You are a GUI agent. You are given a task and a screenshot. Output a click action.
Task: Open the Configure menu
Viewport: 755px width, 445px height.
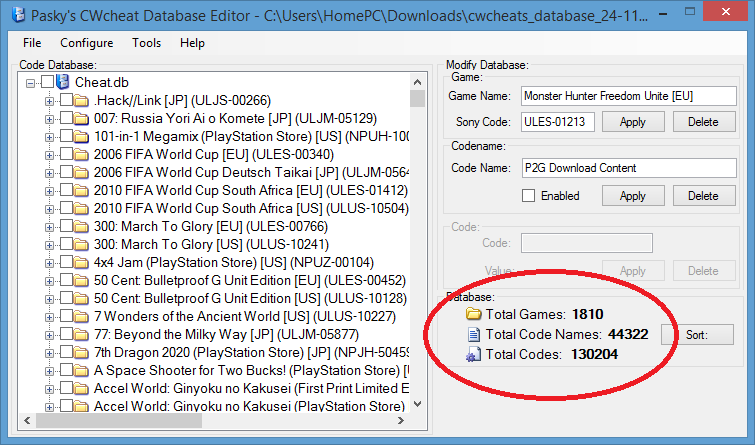(86, 43)
